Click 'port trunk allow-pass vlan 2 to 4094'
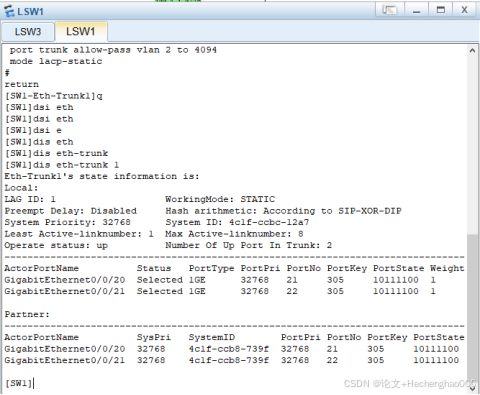Screen dimensions: 480x395 point(113,50)
